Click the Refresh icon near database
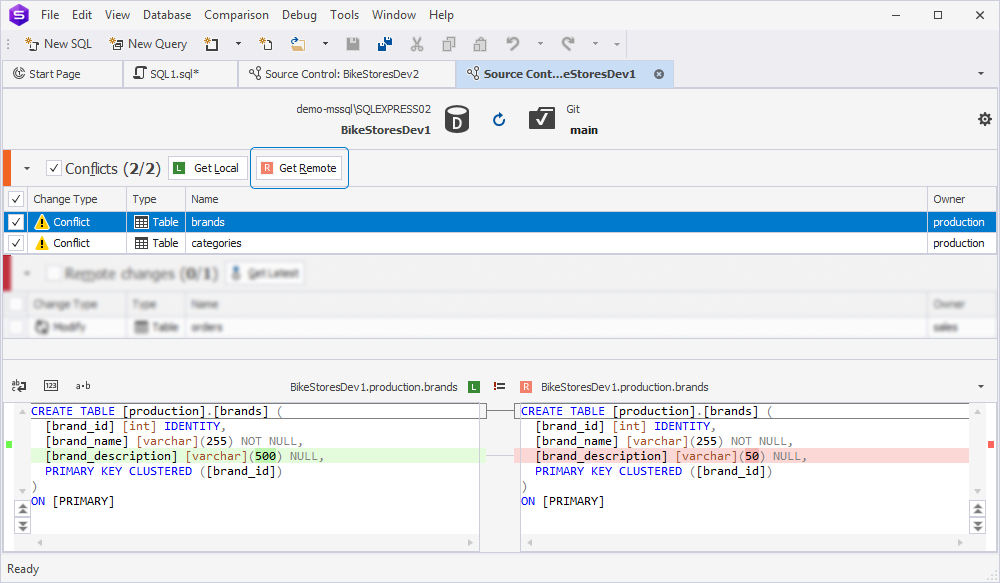The height and width of the screenshot is (583, 1000). point(499,119)
